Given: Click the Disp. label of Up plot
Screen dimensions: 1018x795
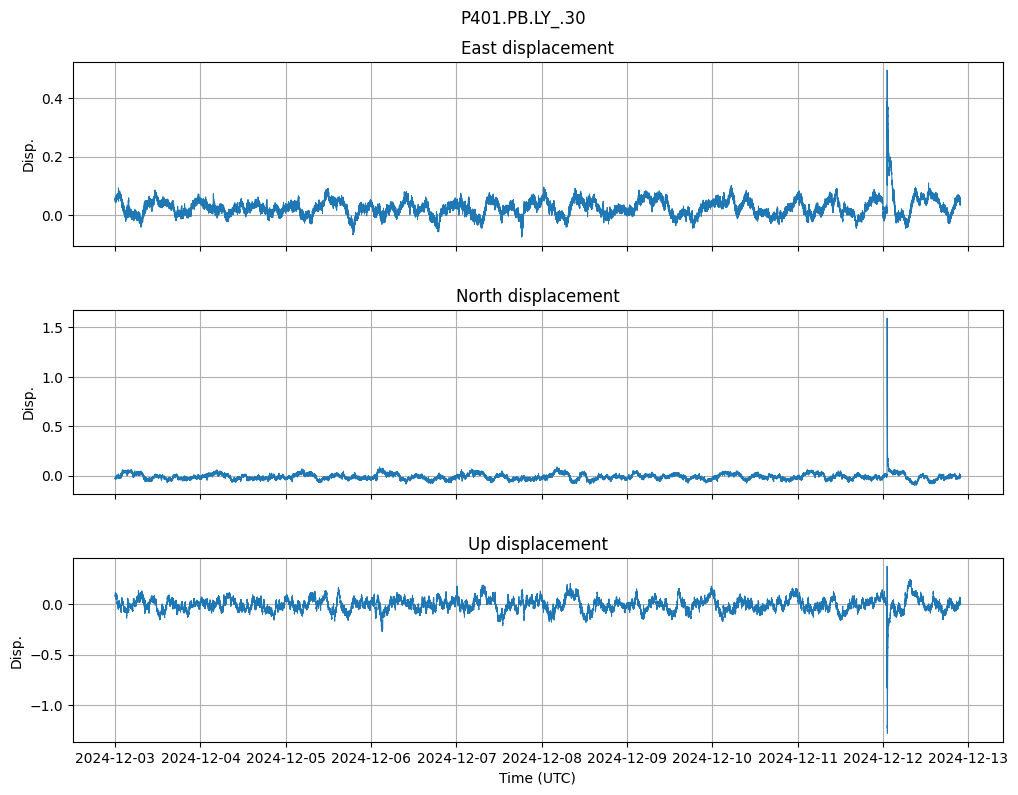Looking at the screenshot, I should click(x=17, y=650).
